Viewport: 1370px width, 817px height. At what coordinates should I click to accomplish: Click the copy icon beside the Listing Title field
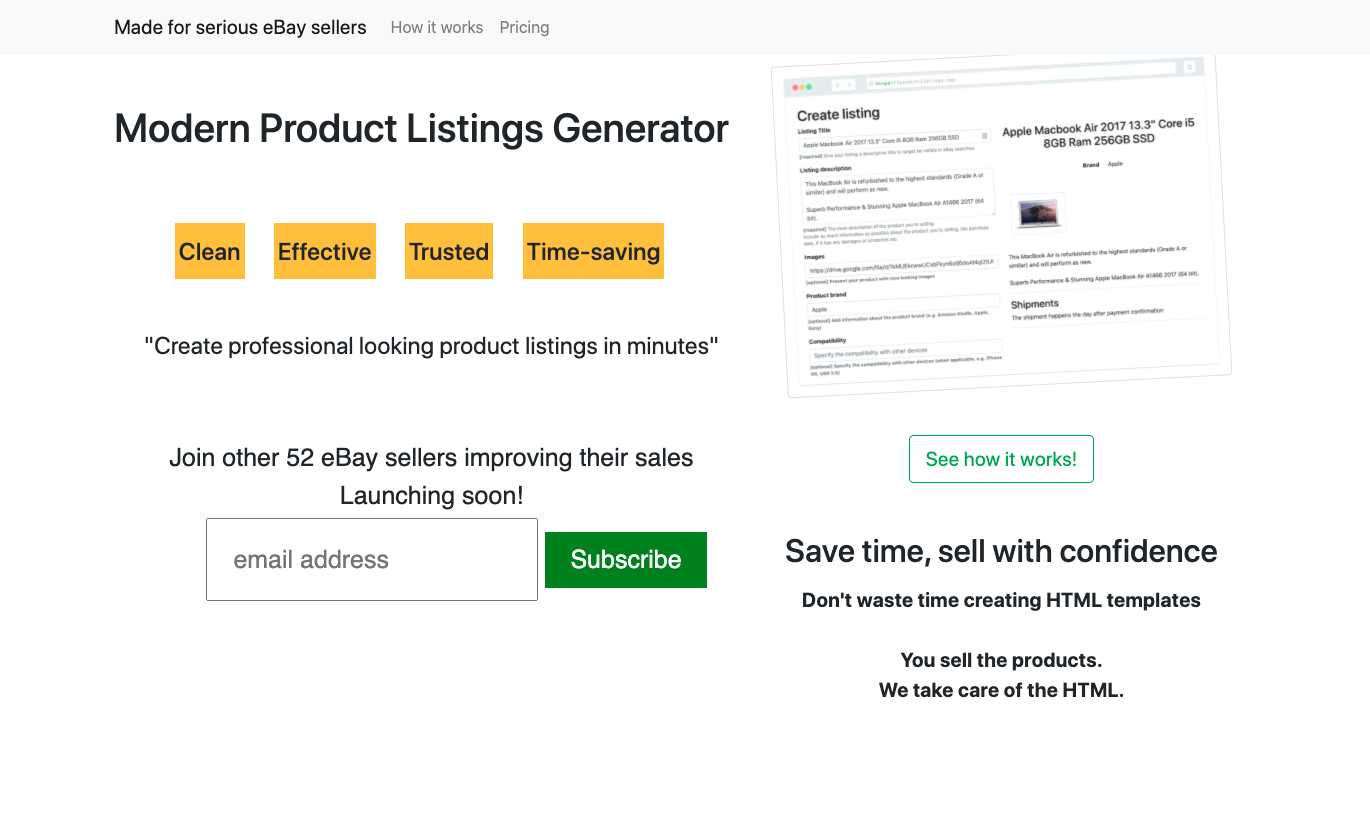(984, 136)
